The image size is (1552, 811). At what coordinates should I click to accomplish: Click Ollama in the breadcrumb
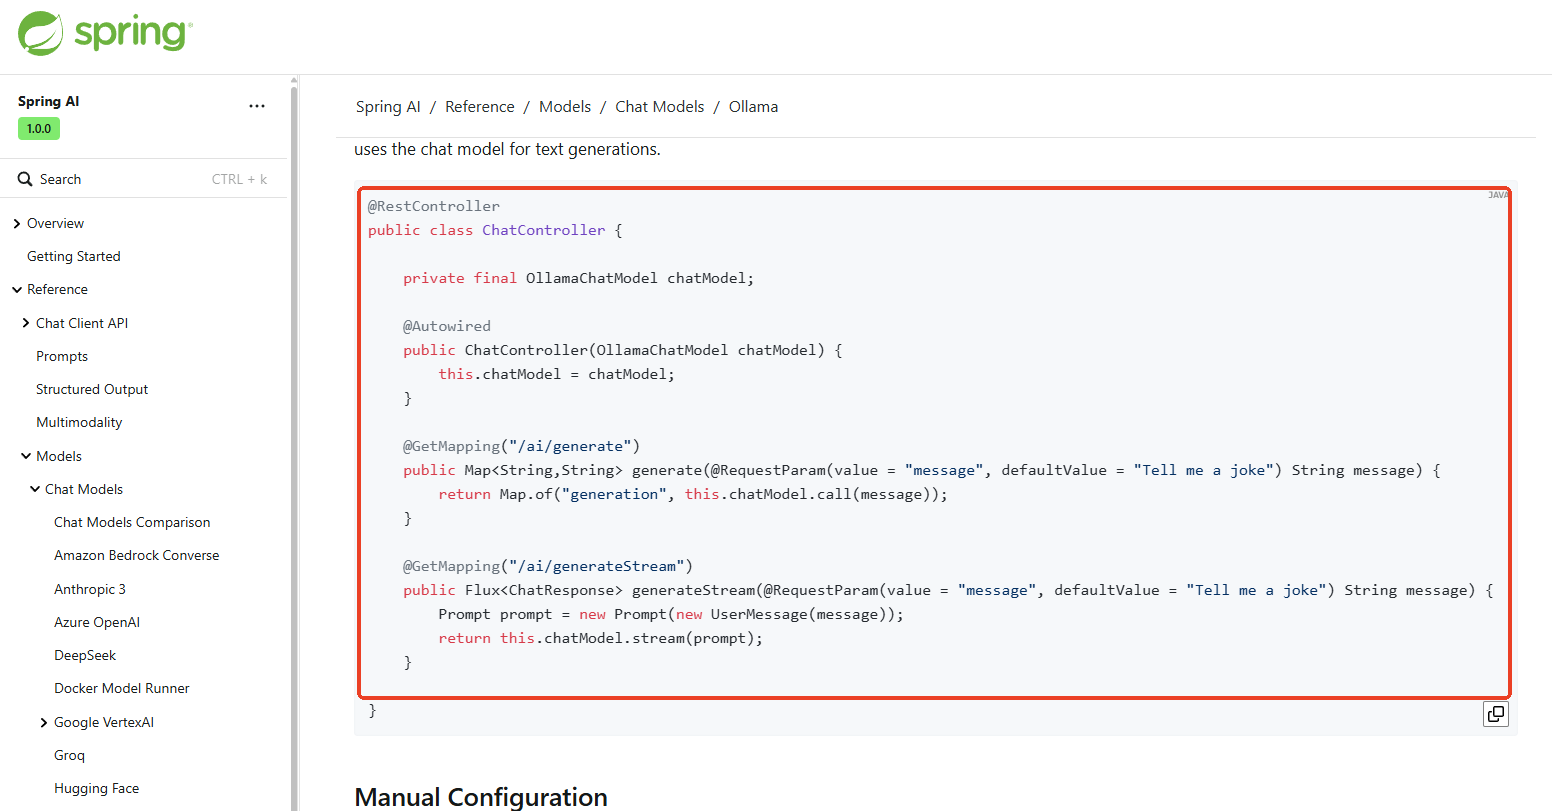(753, 107)
